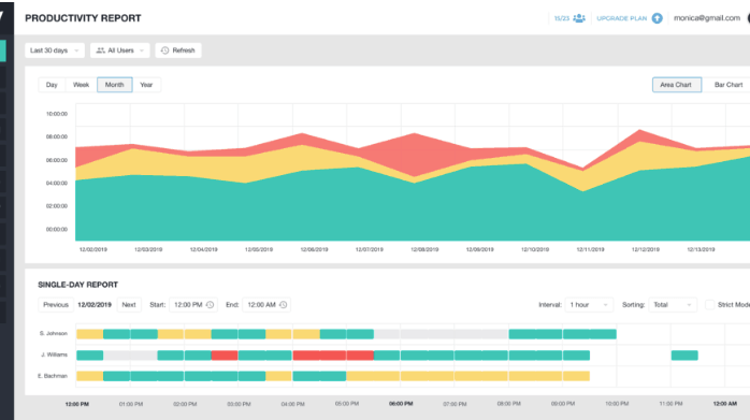Viewport: 750px width, 420px height.
Task: Go to the Previous day
Action: pos(55,304)
